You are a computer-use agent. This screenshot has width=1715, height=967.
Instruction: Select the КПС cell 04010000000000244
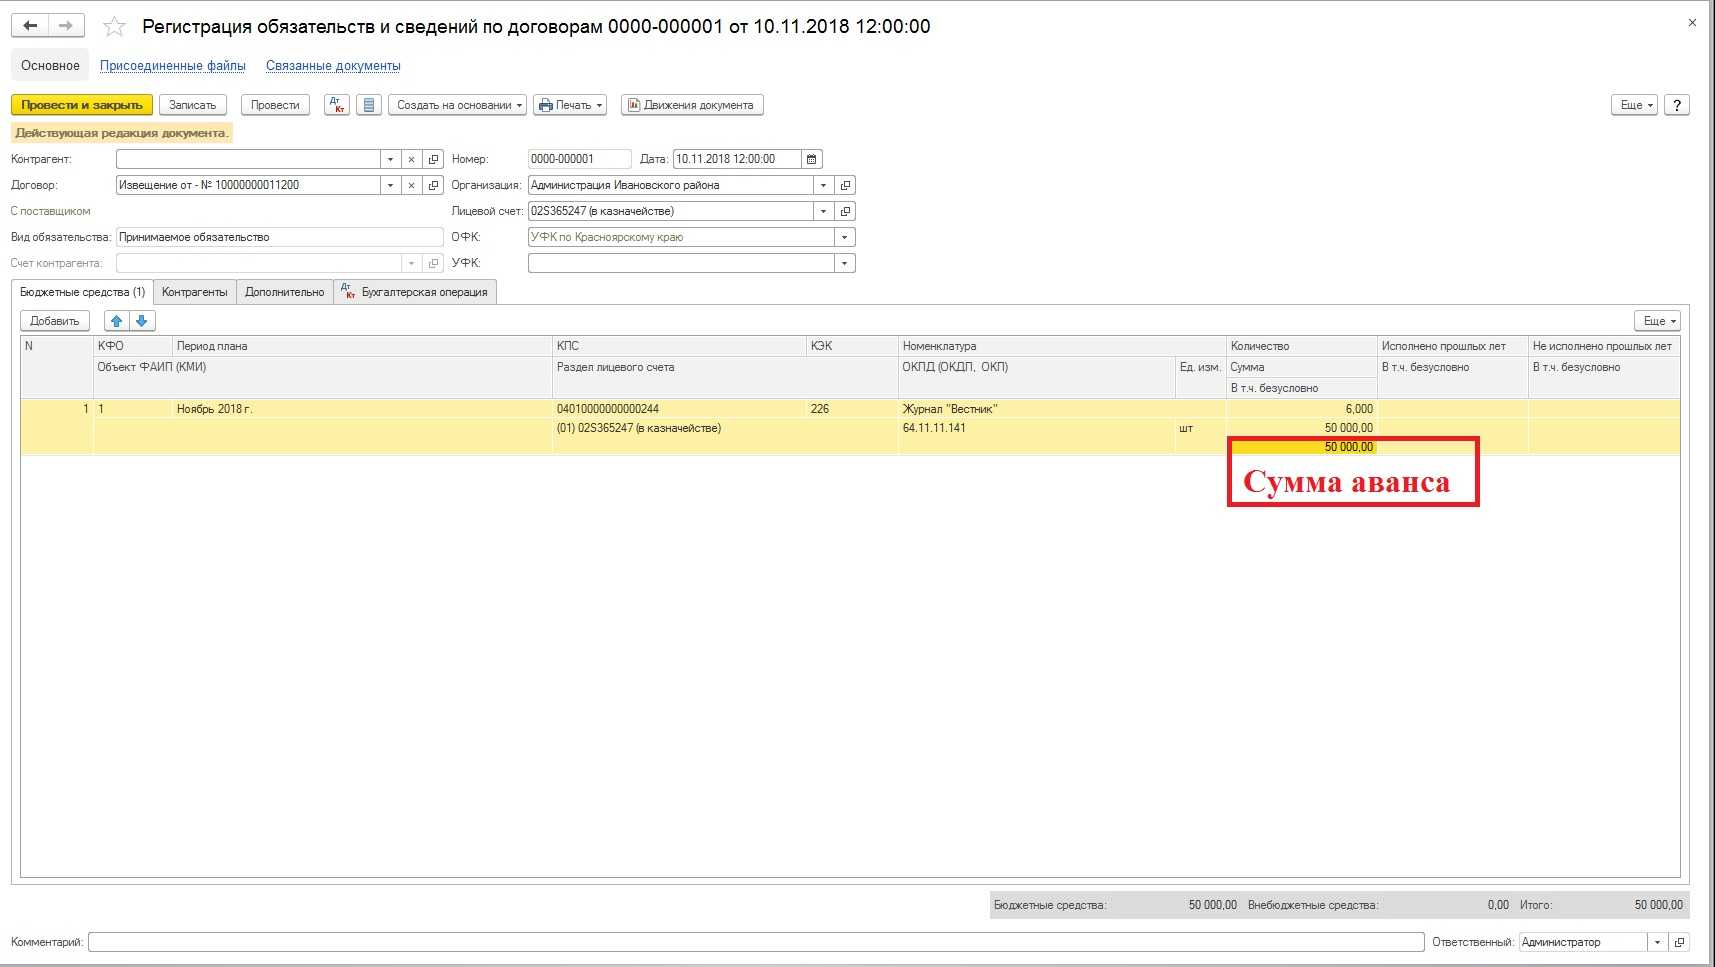(679, 409)
